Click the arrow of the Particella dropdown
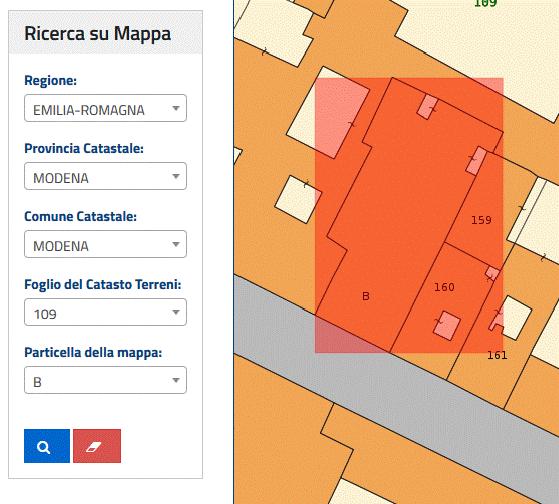Screen dimensions: 559x504 click(x=176, y=380)
